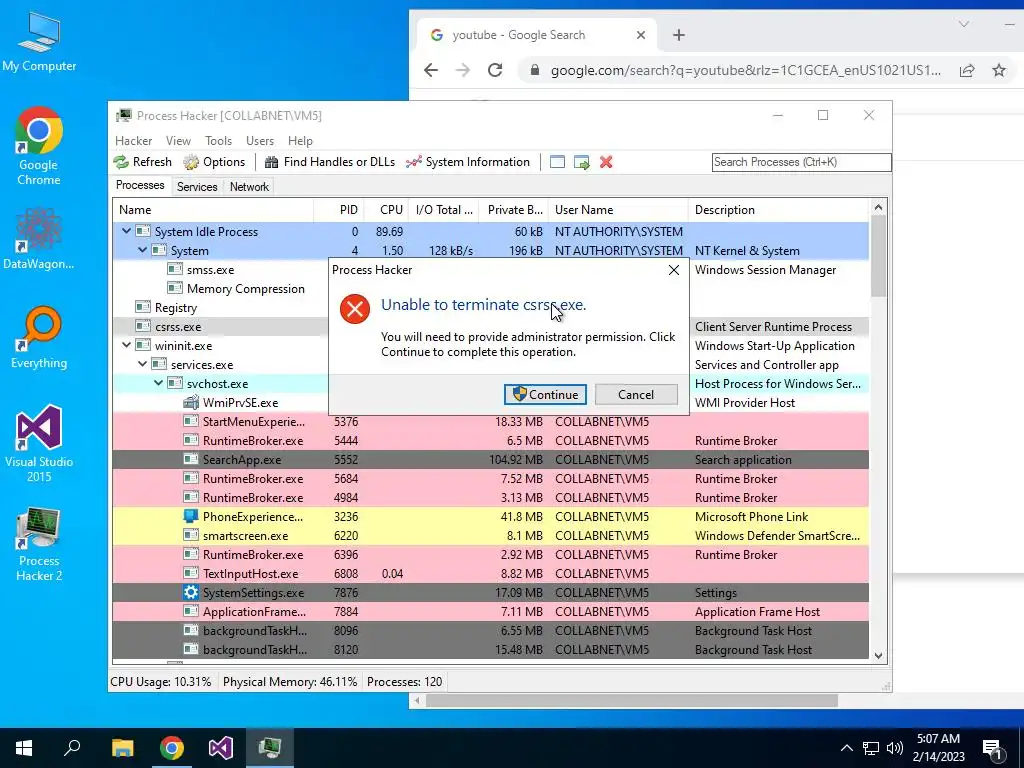
Task: Click Continue in the error dialog
Action: 545,394
